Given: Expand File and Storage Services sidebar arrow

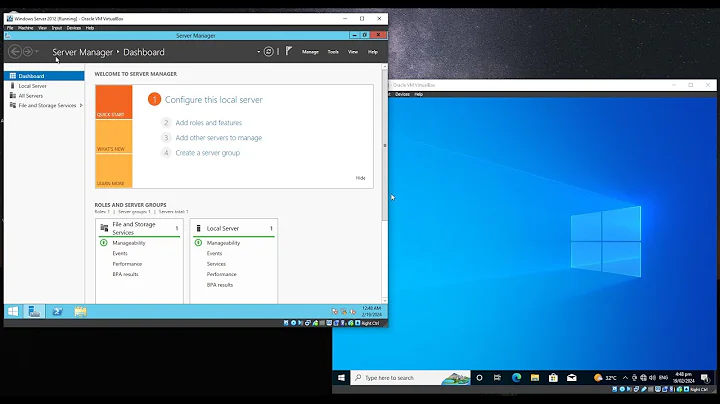Looking at the screenshot, I should 81,105.
